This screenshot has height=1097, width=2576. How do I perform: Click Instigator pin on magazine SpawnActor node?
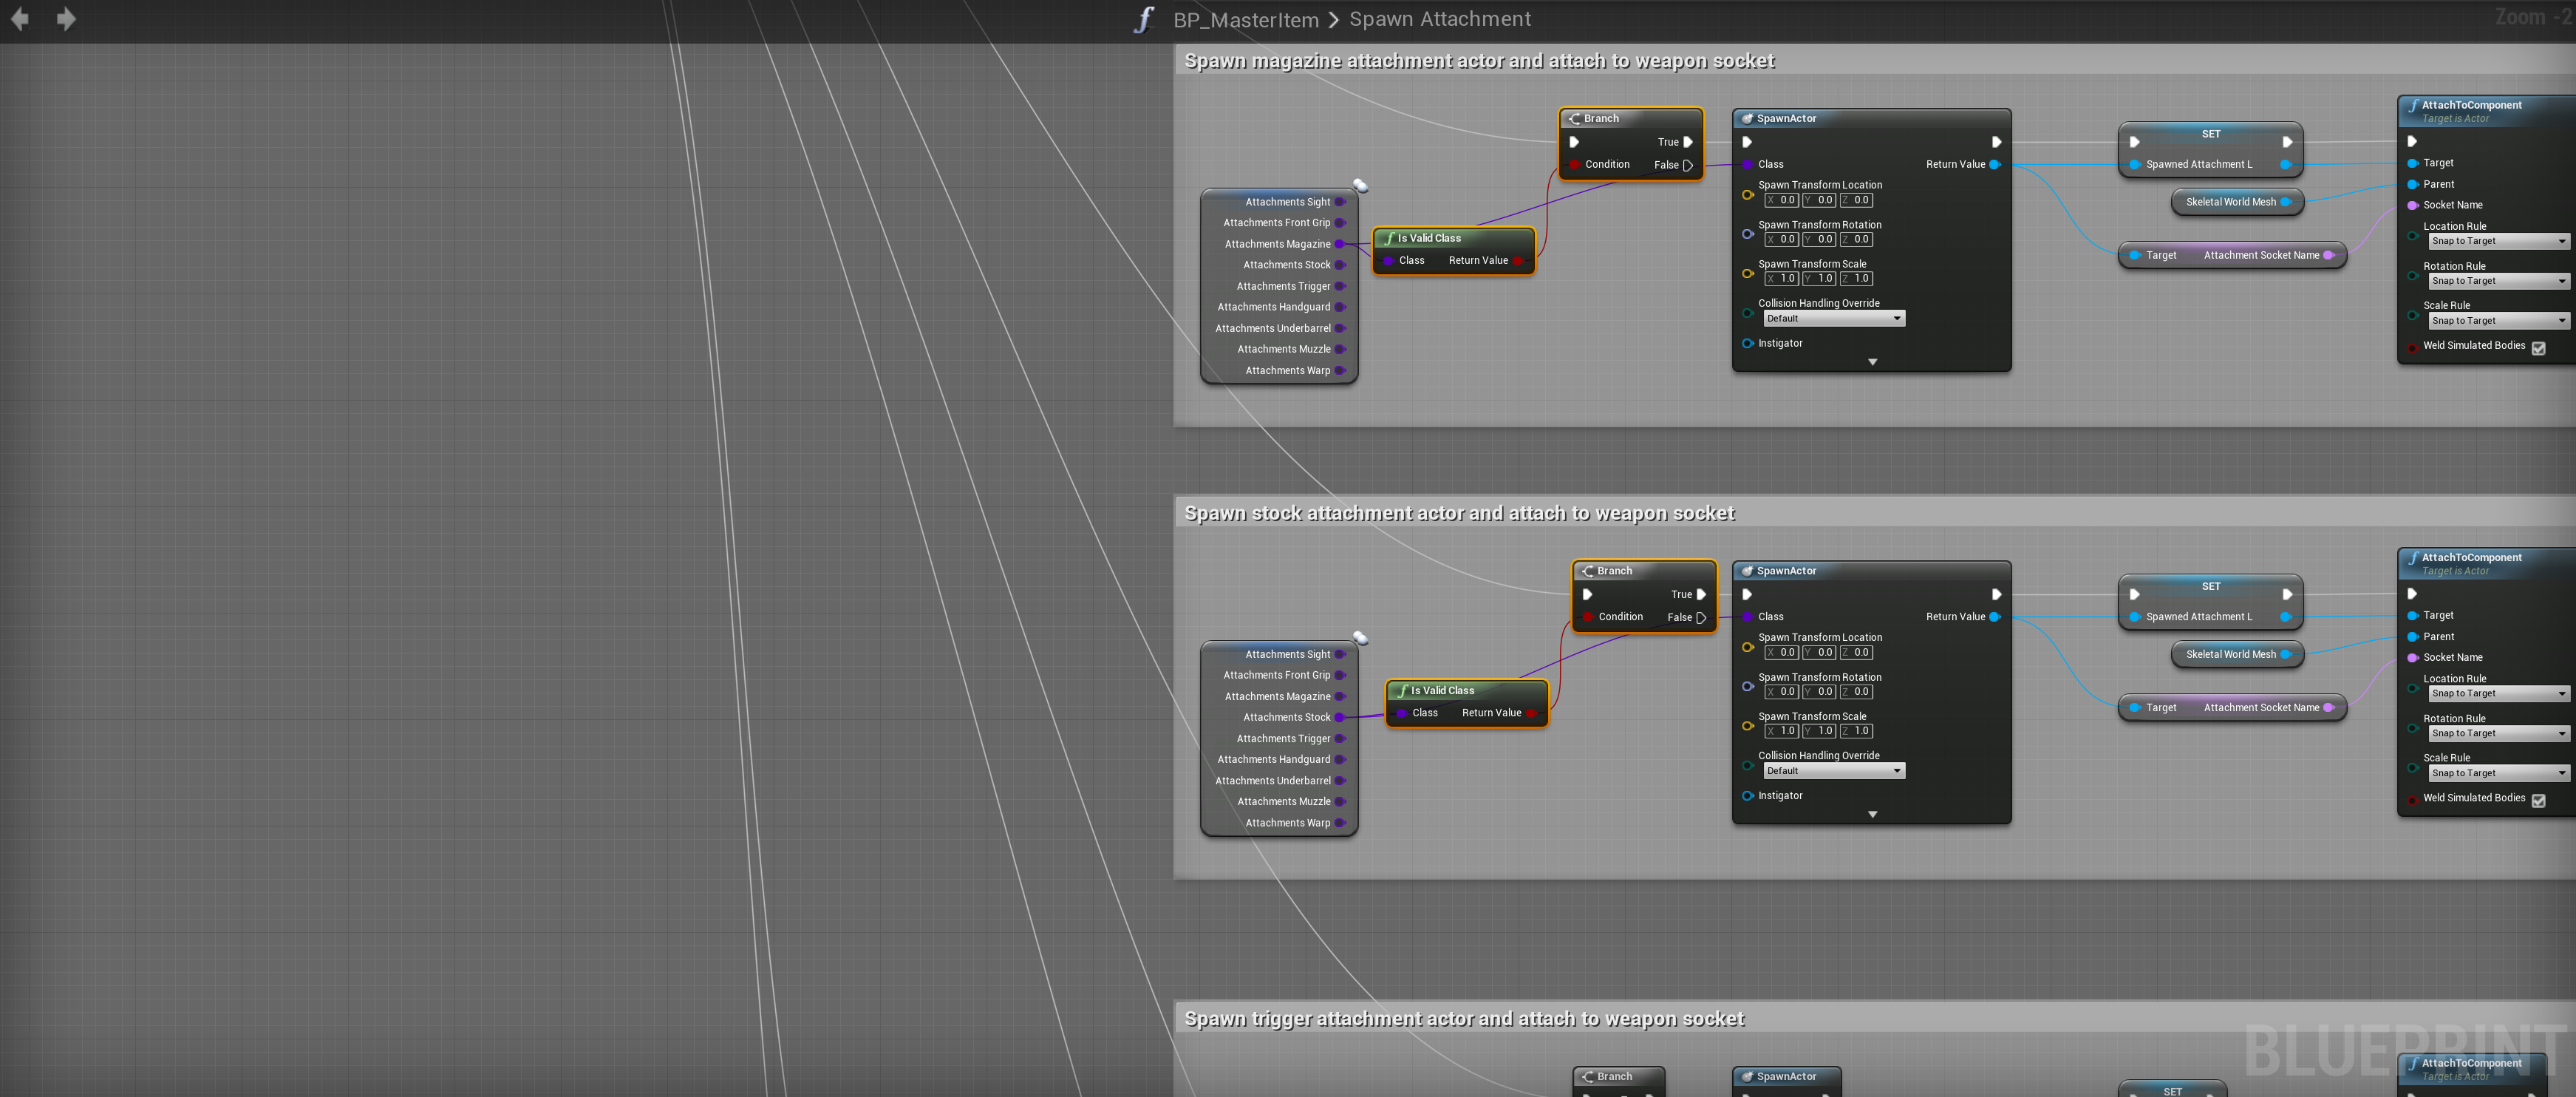pos(1748,343)
